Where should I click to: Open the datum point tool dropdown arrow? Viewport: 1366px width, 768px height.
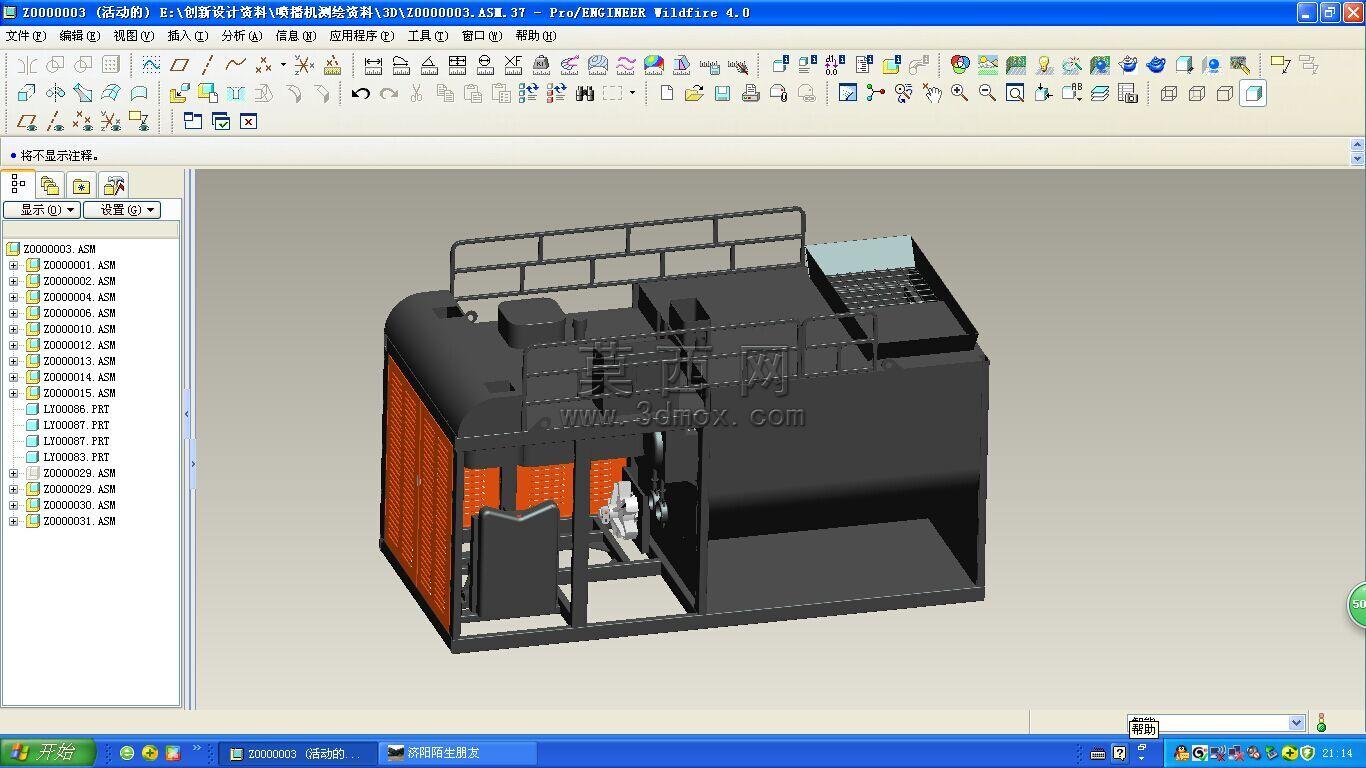[283, 65]
